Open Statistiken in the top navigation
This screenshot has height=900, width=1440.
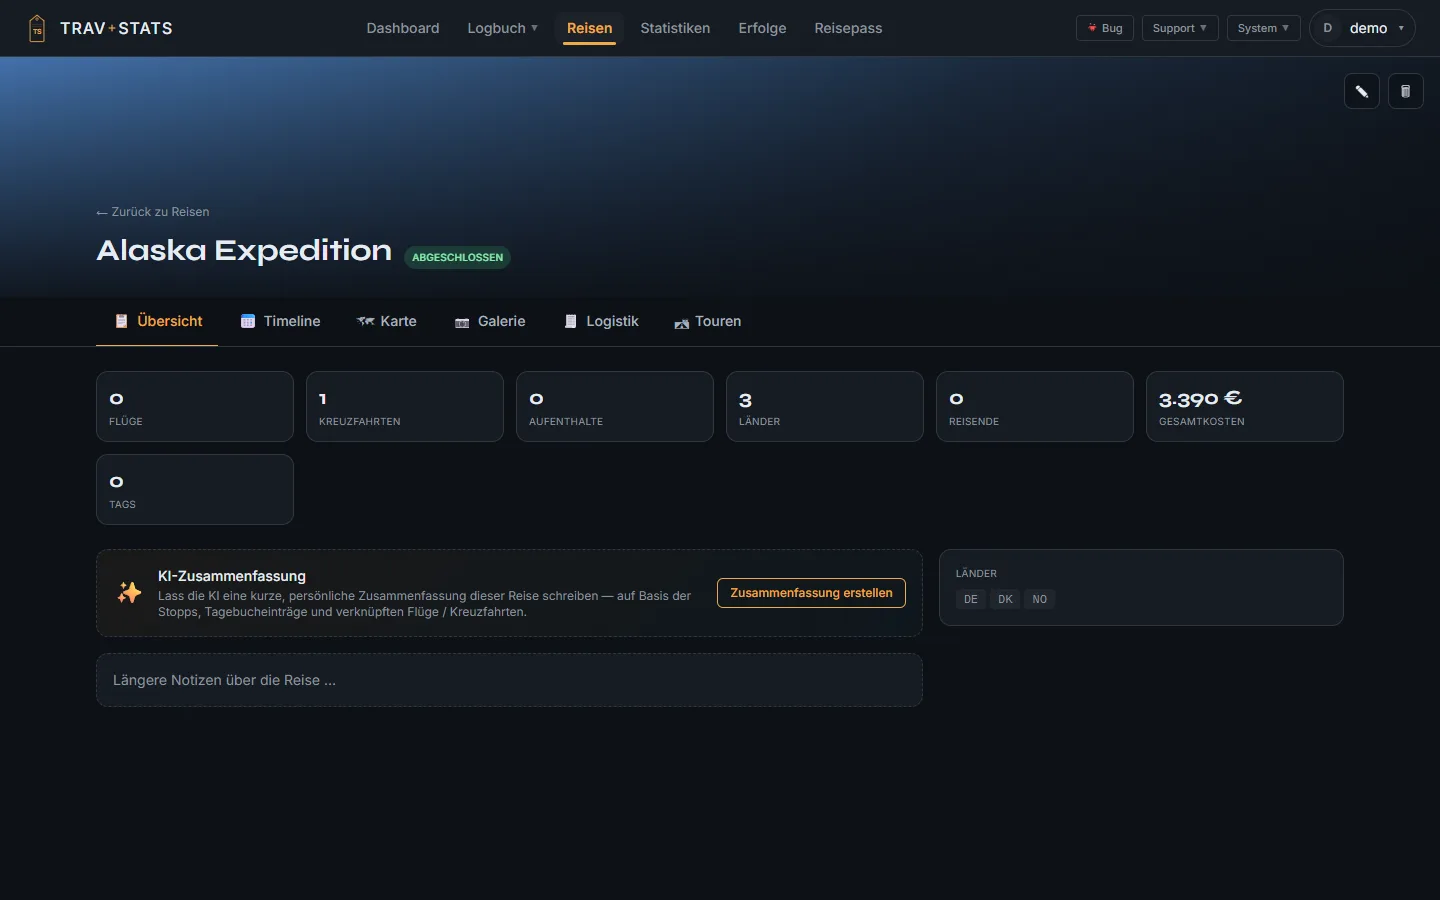click(x=676, y=28)
